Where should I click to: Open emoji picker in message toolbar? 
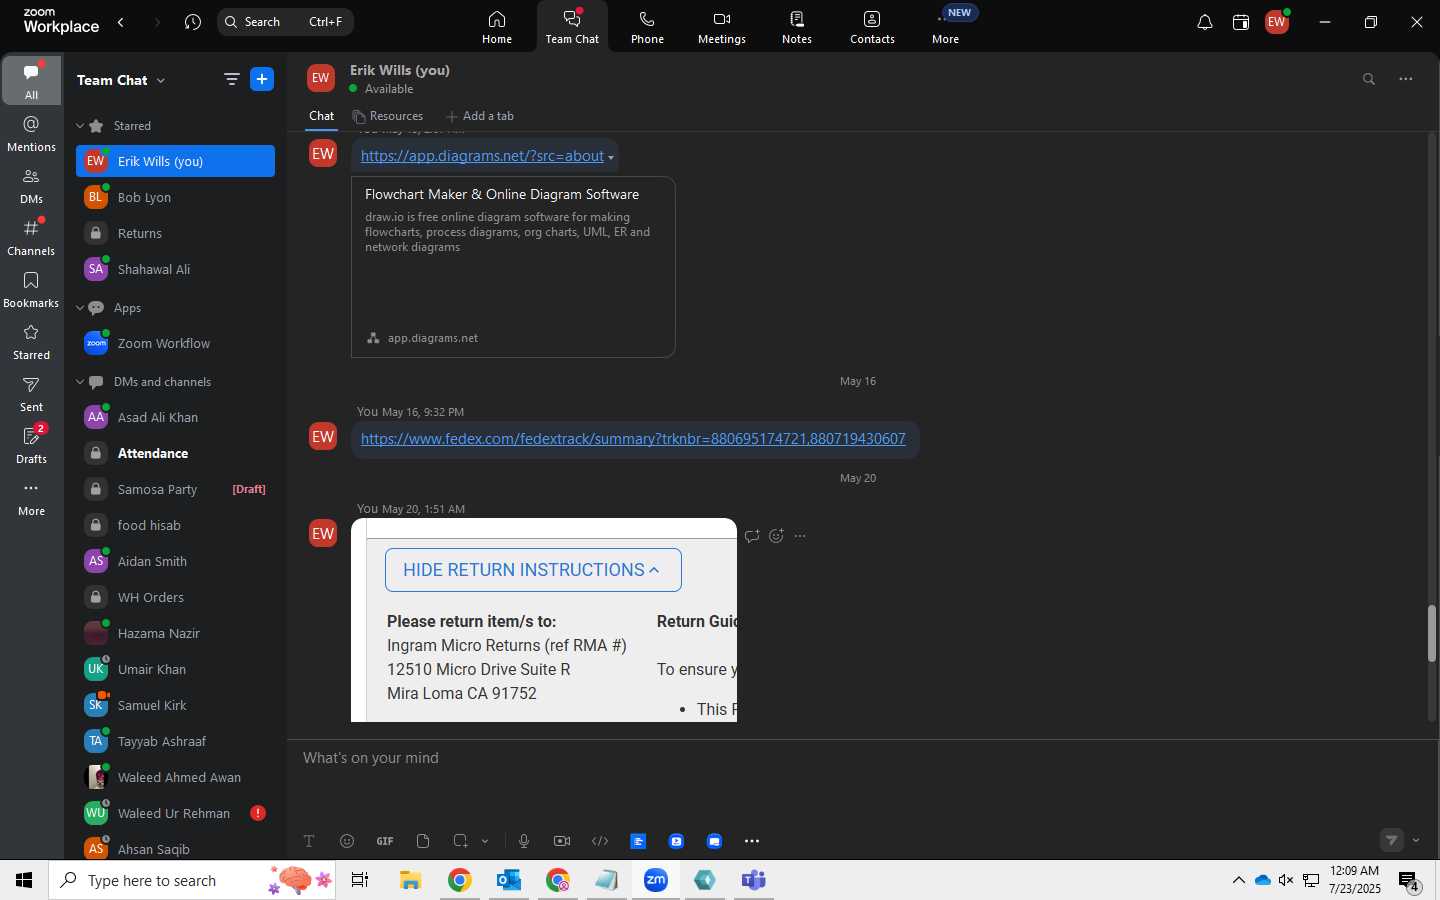[347, 841]
